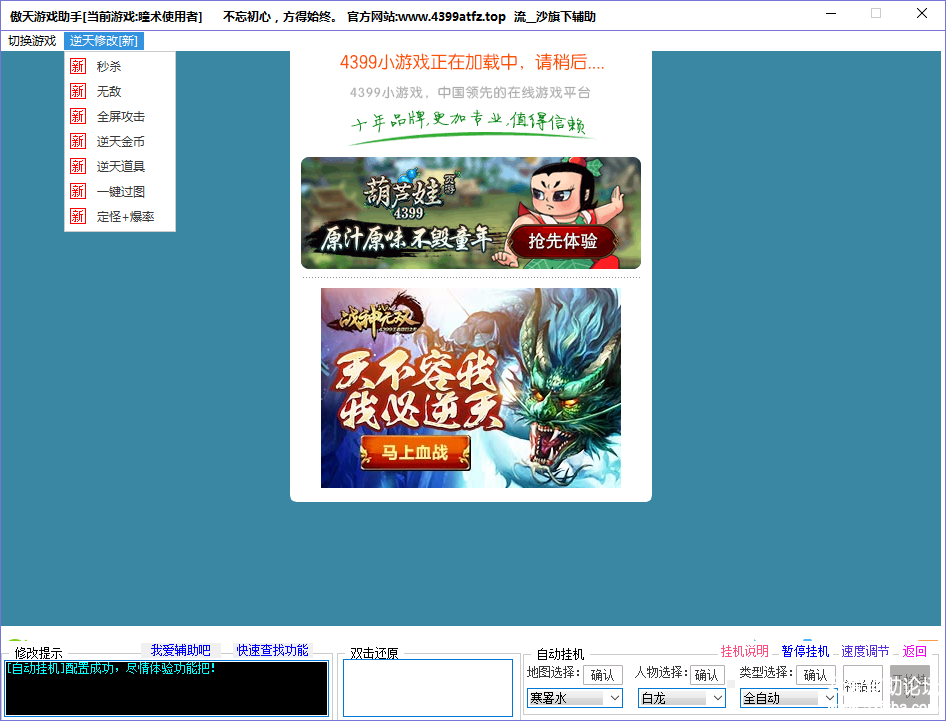This screenshot has height=721, width=946.
Task: Click the 自动挂机 group label
Action: [x=560, y=654]
